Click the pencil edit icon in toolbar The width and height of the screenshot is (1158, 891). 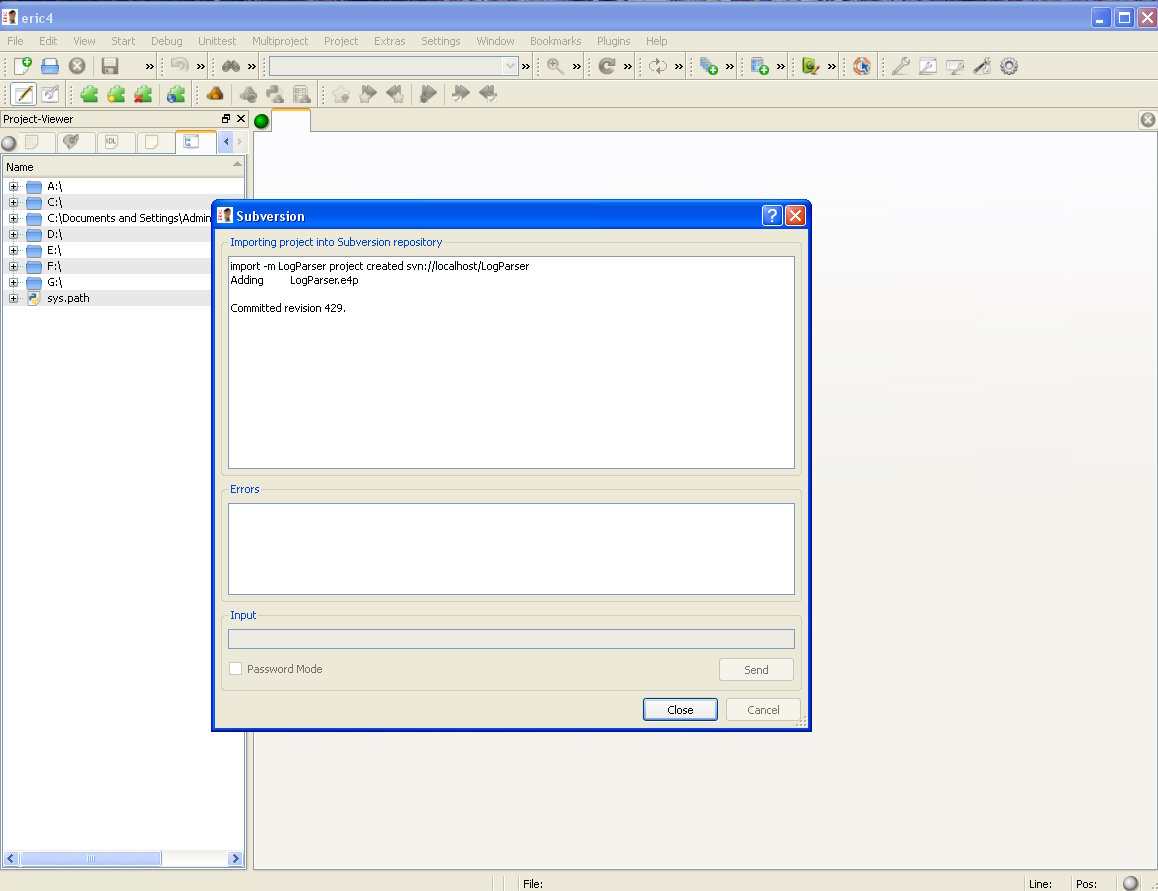point(23,94)
